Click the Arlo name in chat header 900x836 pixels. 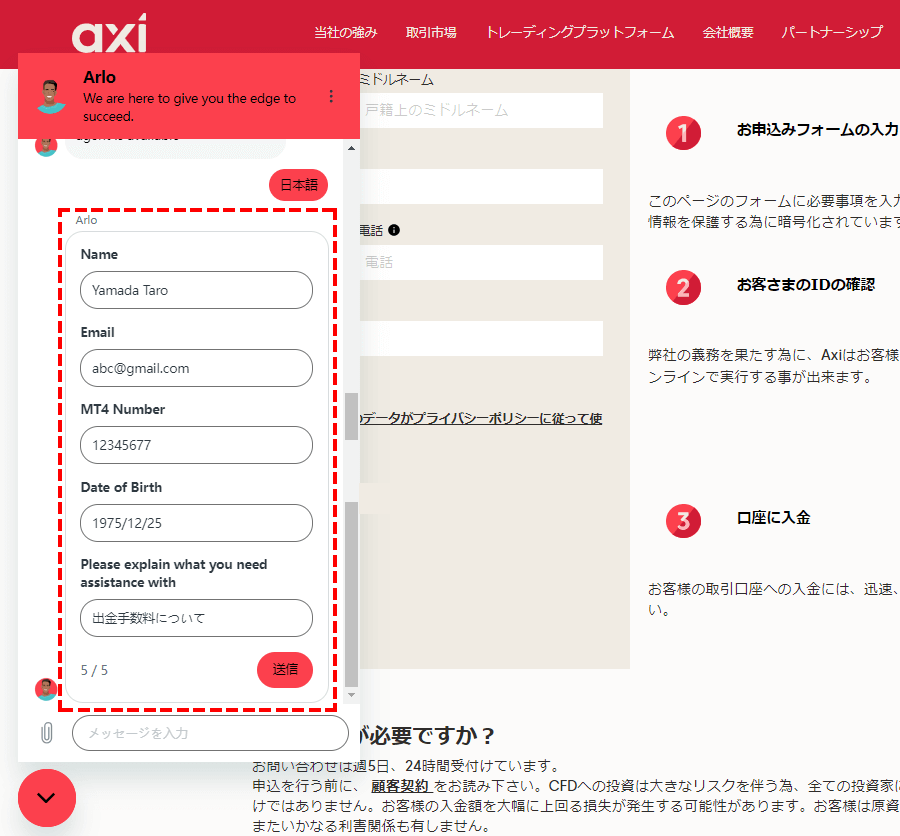coord(99,77)
